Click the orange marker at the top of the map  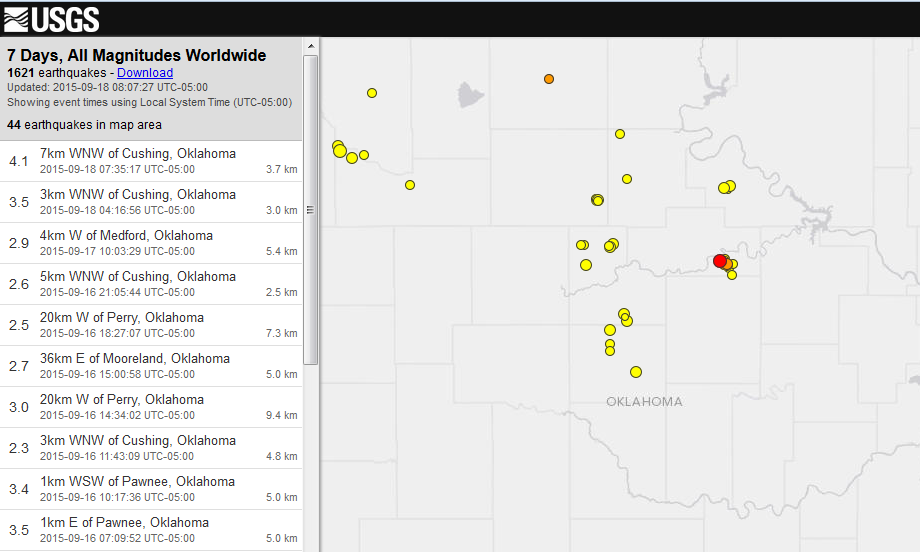(x=549, y=79)
